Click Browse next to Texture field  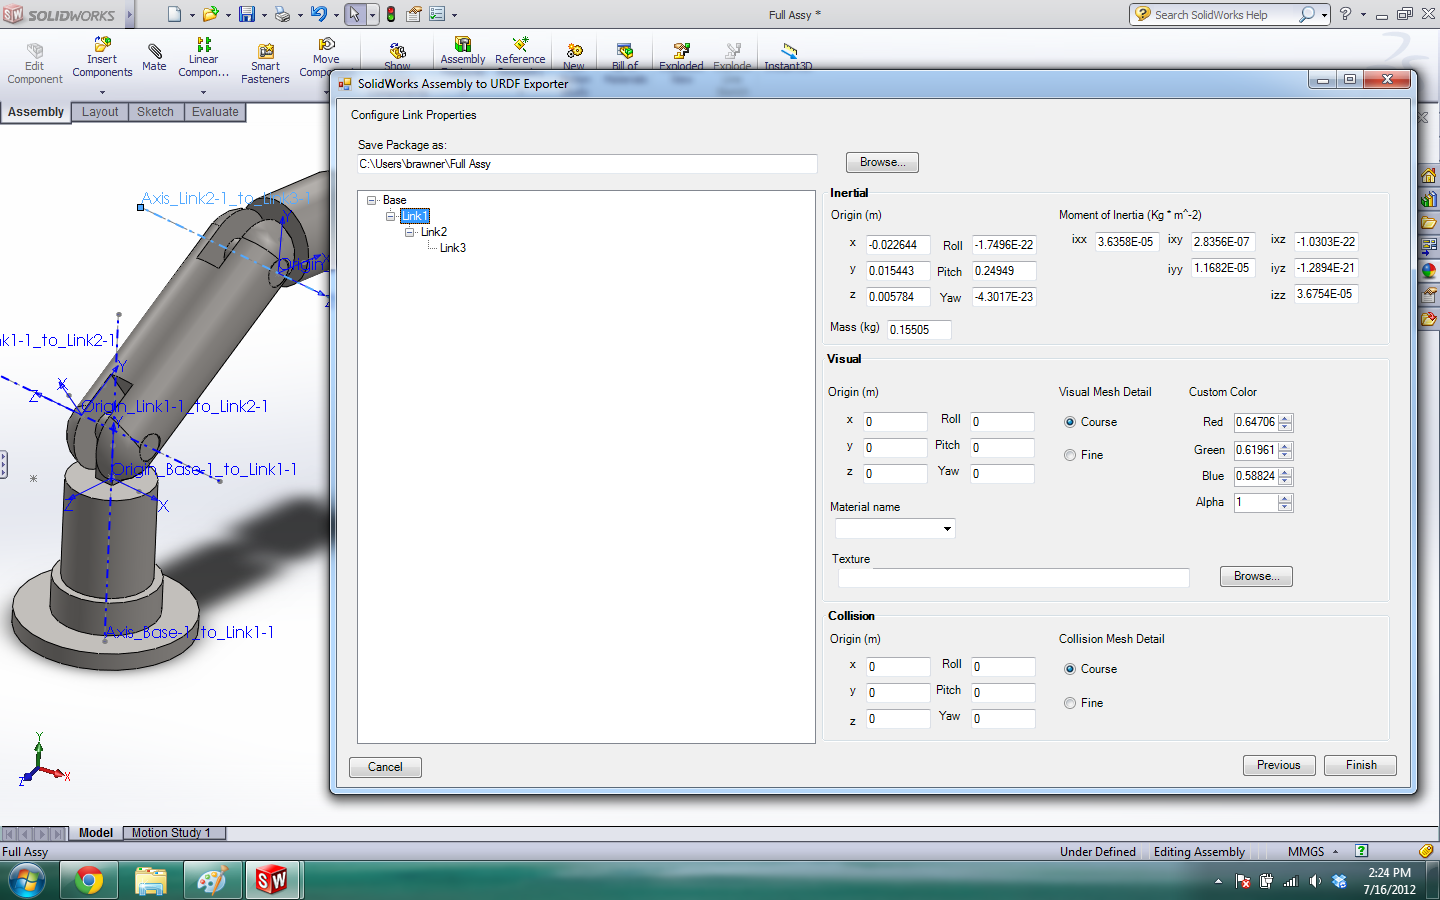pos(1255,576)
